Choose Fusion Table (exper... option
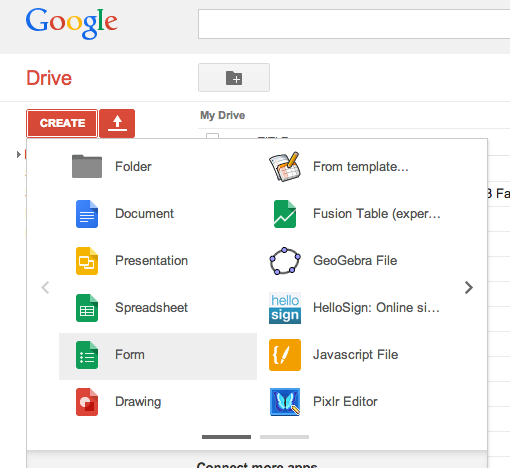 [x=356, y=214]
